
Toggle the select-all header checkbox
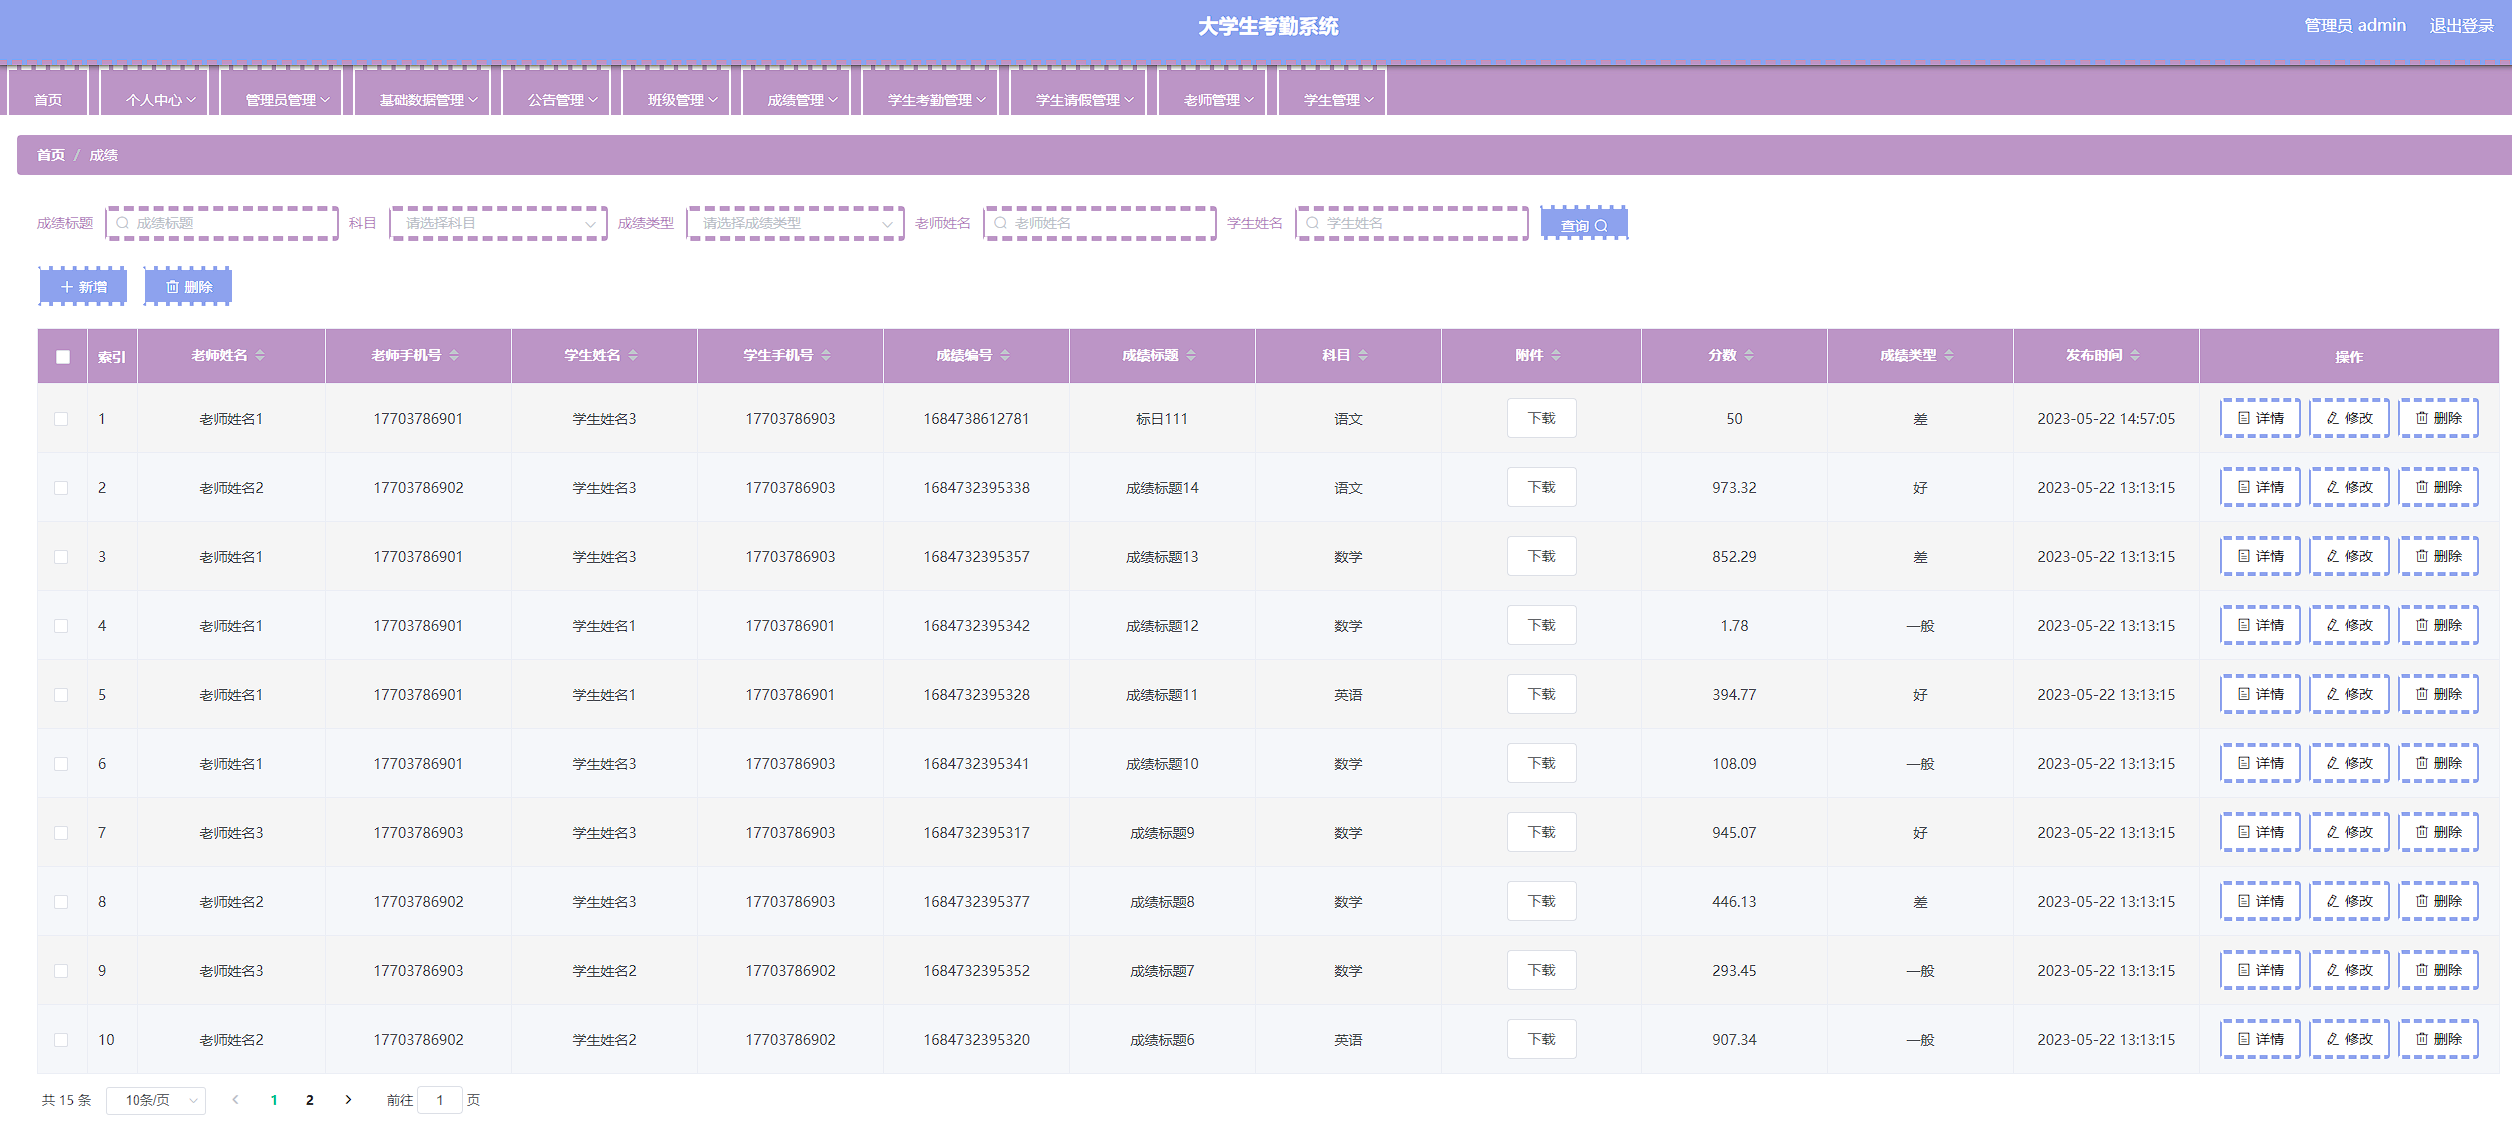pos(63,357)
